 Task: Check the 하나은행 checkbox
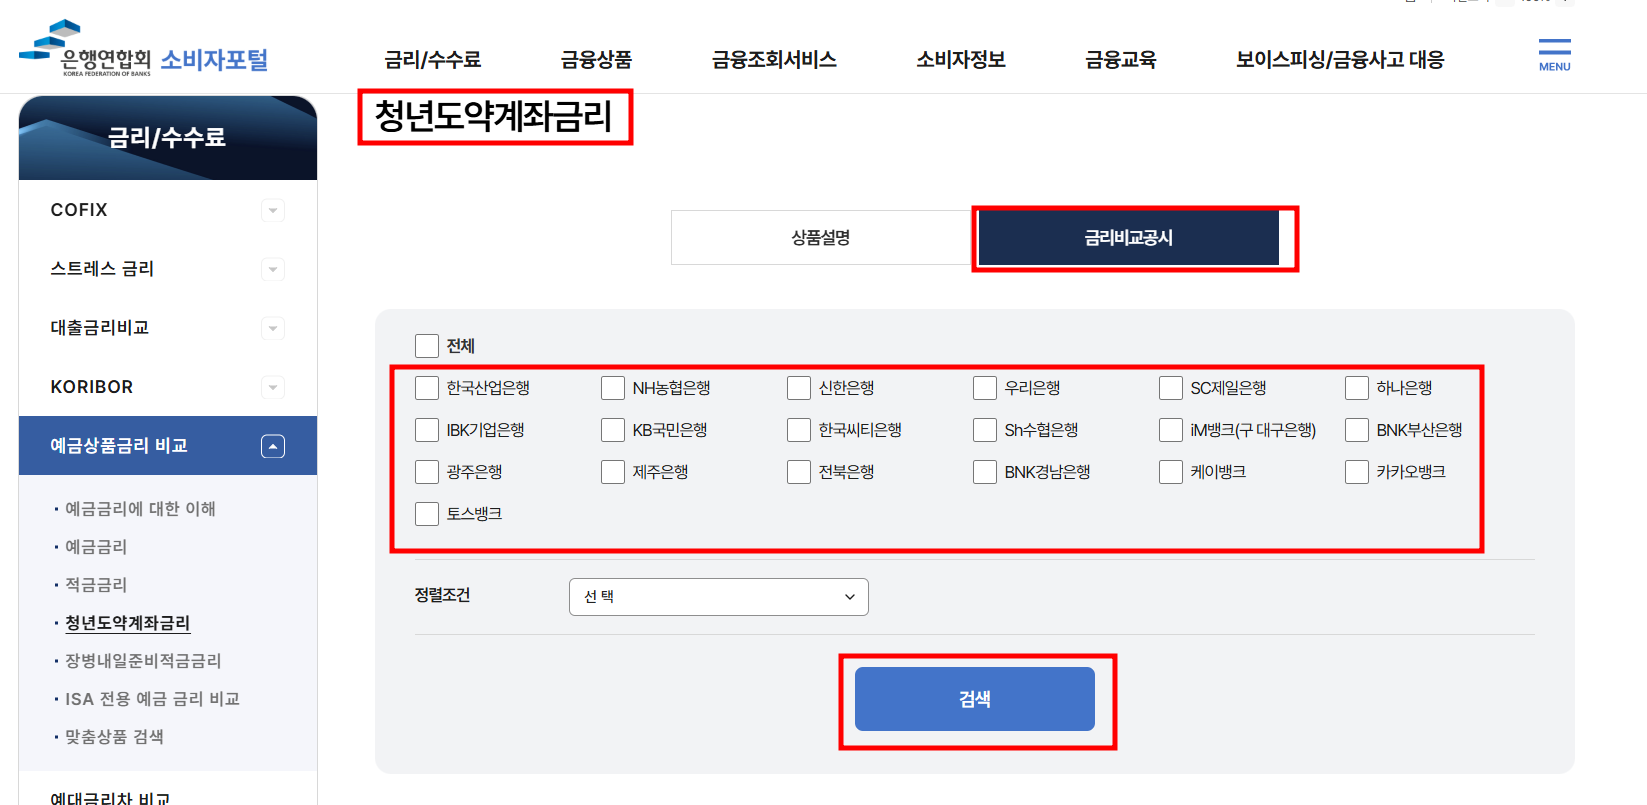[x=1357, y=388]
